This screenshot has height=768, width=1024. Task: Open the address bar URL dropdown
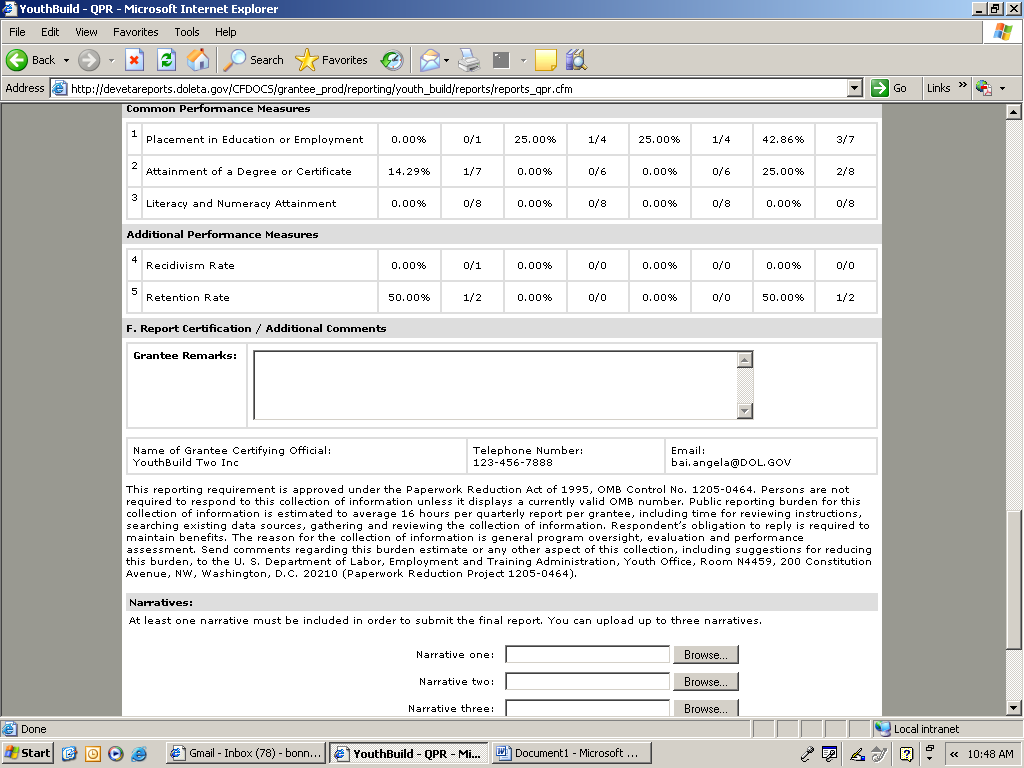pyautogui.click(x=854, y=88)
